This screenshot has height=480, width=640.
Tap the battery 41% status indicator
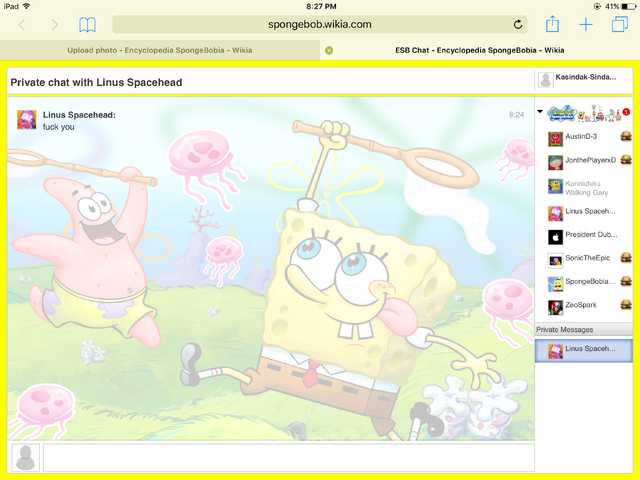point(618,7)
